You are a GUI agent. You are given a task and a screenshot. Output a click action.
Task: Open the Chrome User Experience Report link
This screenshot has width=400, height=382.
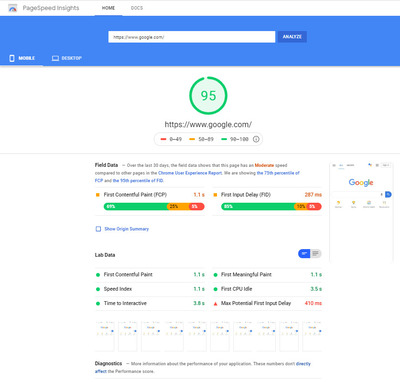click(190, 173)
